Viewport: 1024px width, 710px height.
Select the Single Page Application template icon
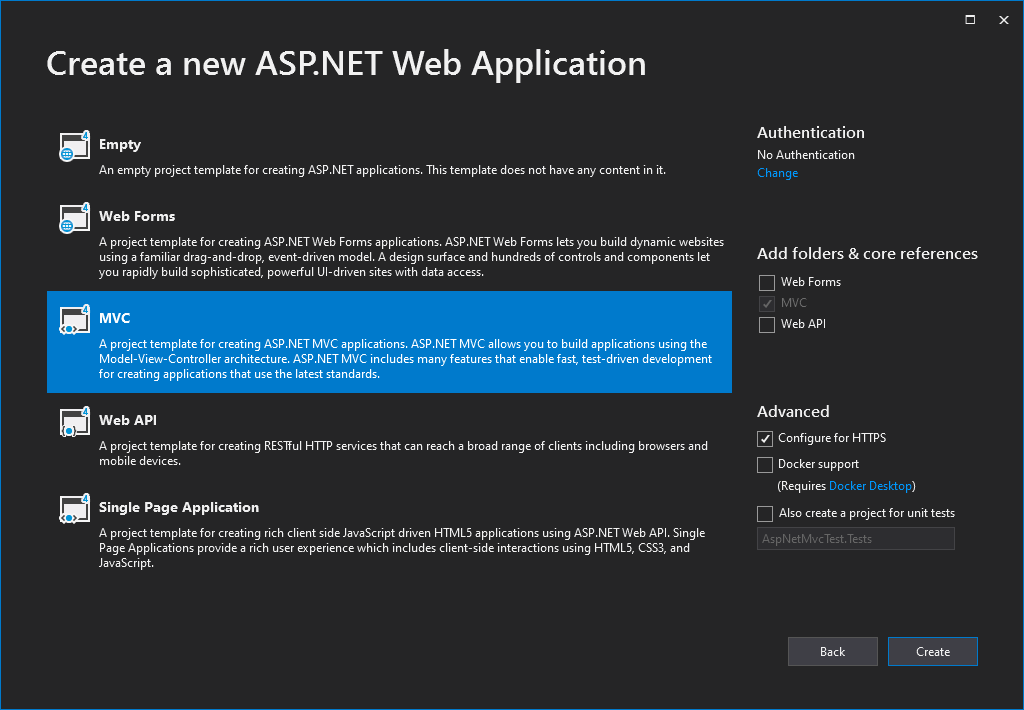74,508
